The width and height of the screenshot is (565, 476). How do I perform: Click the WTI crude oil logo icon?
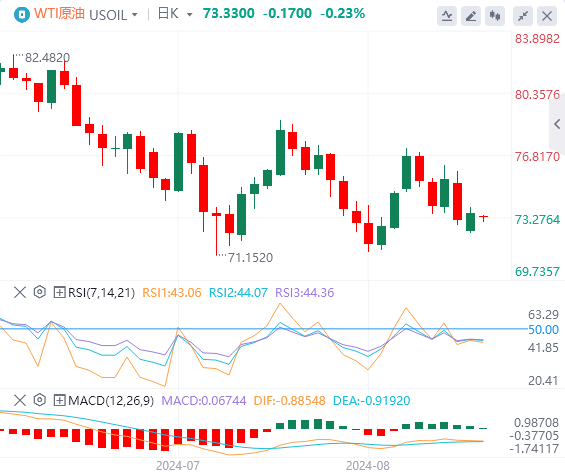click(22, 15)
